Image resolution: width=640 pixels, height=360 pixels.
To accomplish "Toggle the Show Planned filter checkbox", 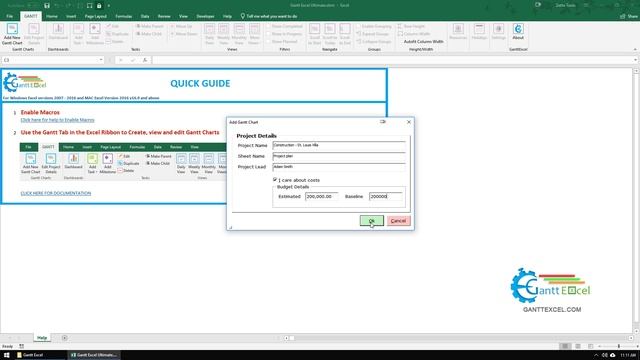I will (269, 42).
